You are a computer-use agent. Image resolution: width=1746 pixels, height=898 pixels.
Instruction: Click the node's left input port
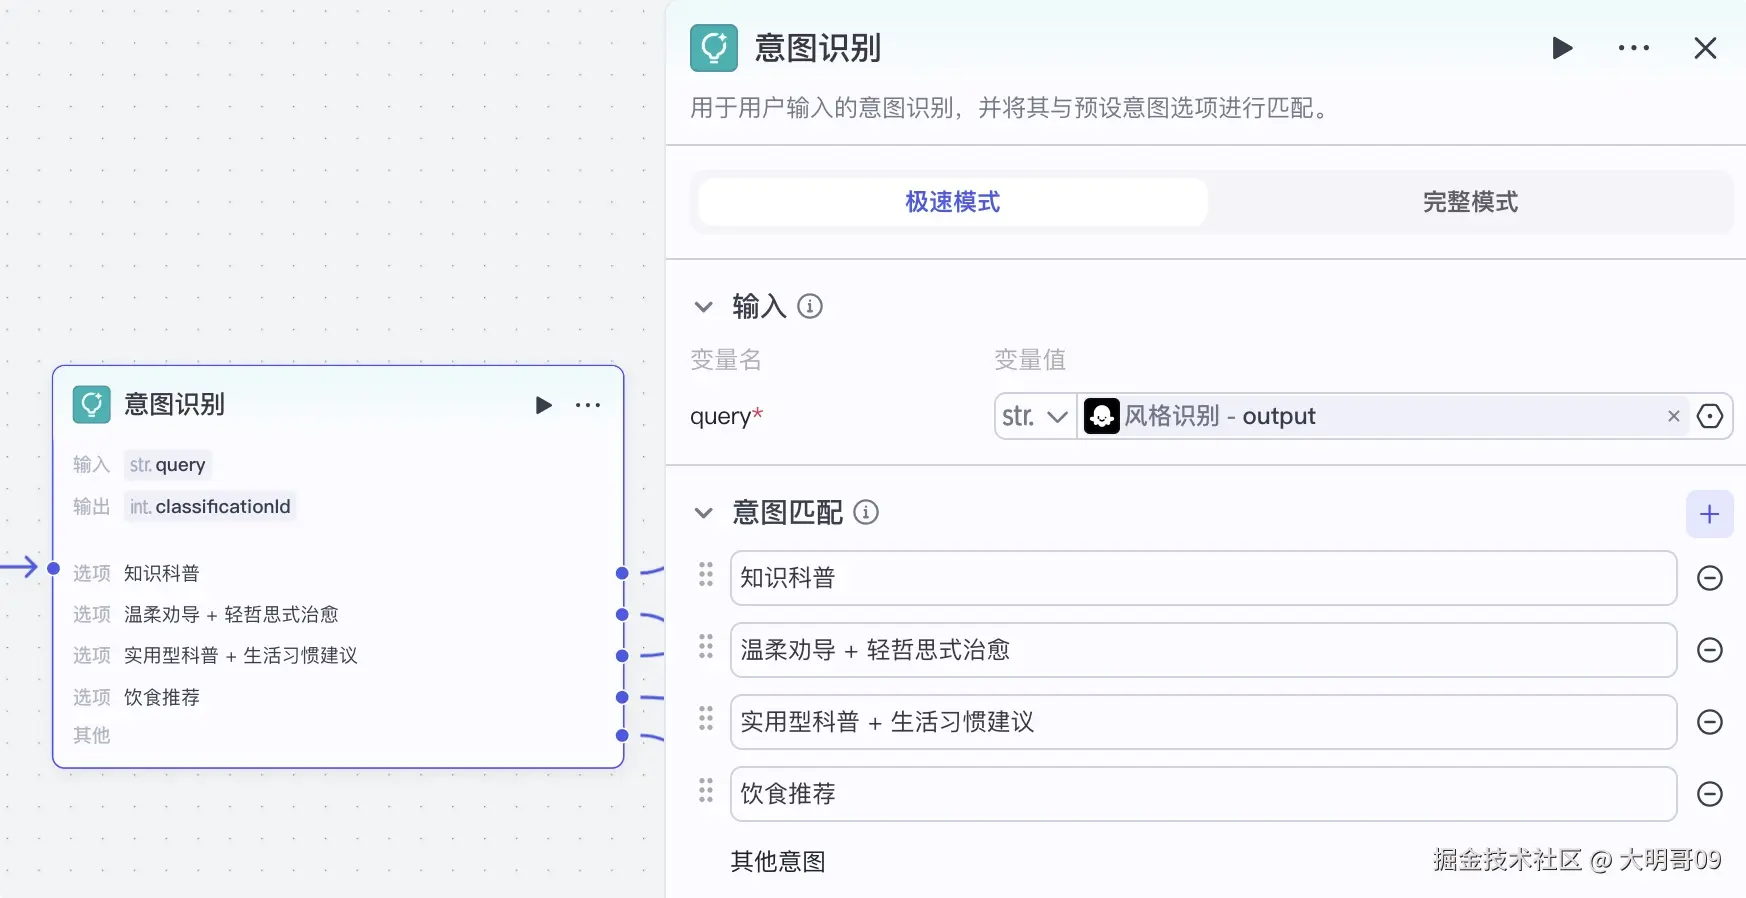pos(54,568)
